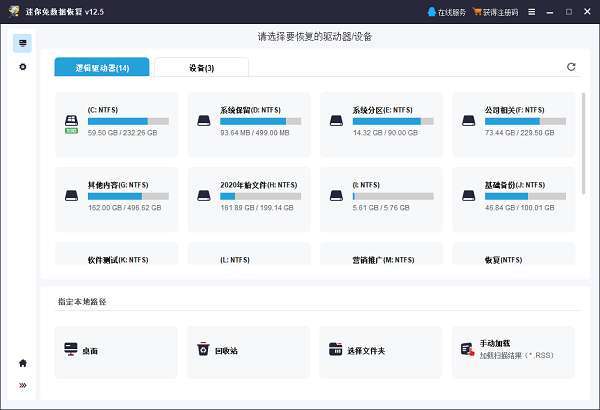600x410 pixels.
Task: Click the refresh drives icon
Action: 571,67
